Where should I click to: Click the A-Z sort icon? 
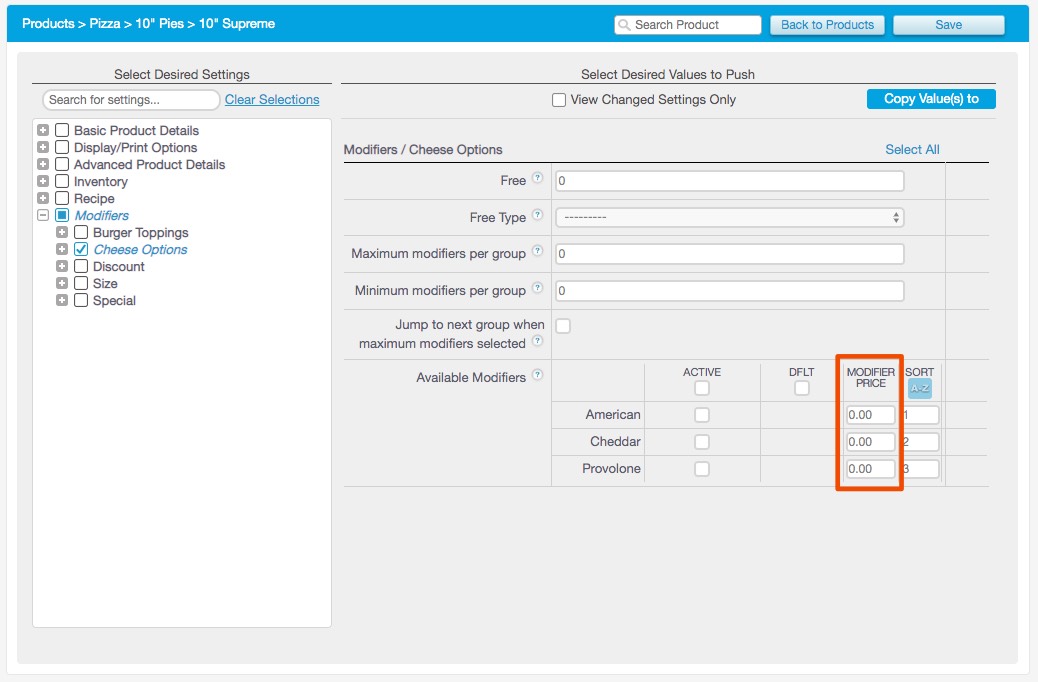pos(919,387)
